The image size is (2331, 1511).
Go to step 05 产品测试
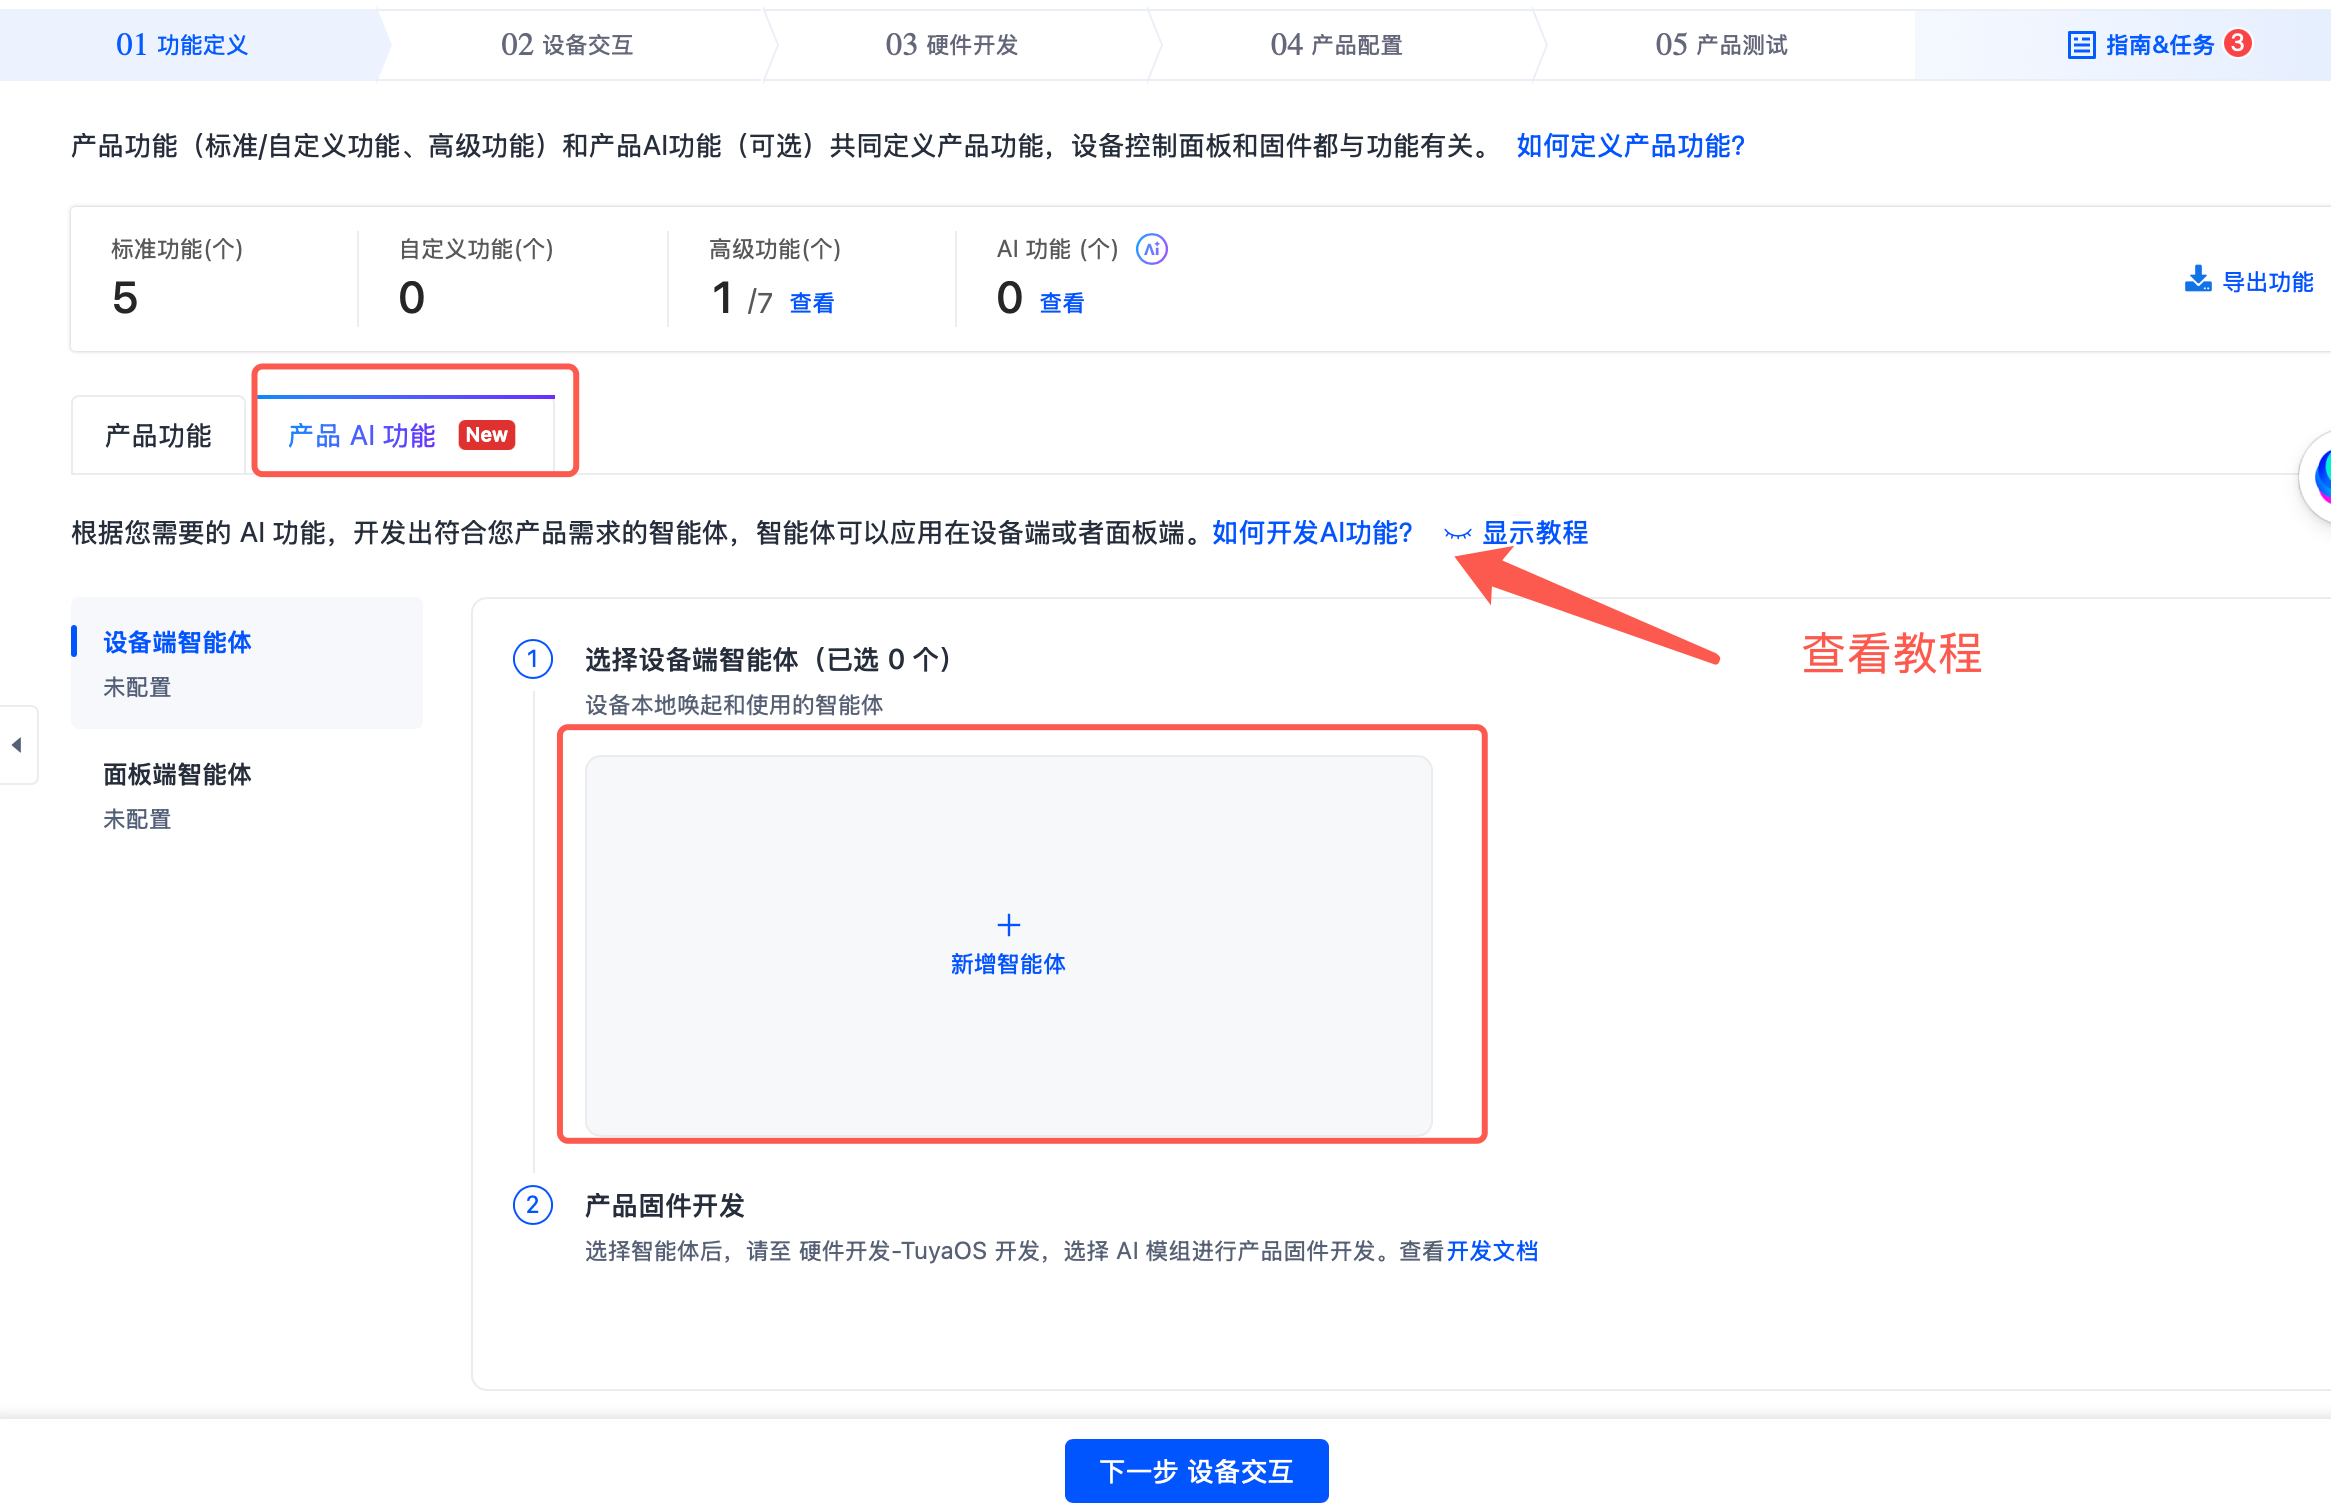[1721, 45]
